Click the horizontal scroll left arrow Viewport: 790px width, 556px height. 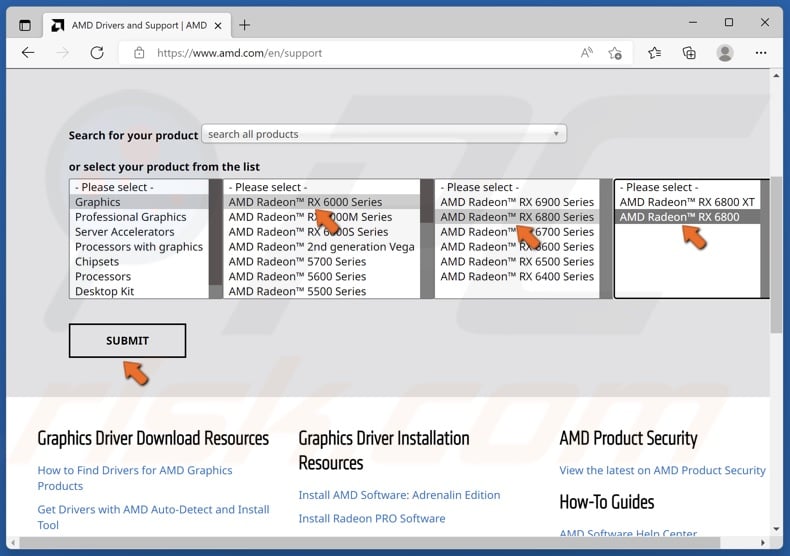(x=13, y=542)
